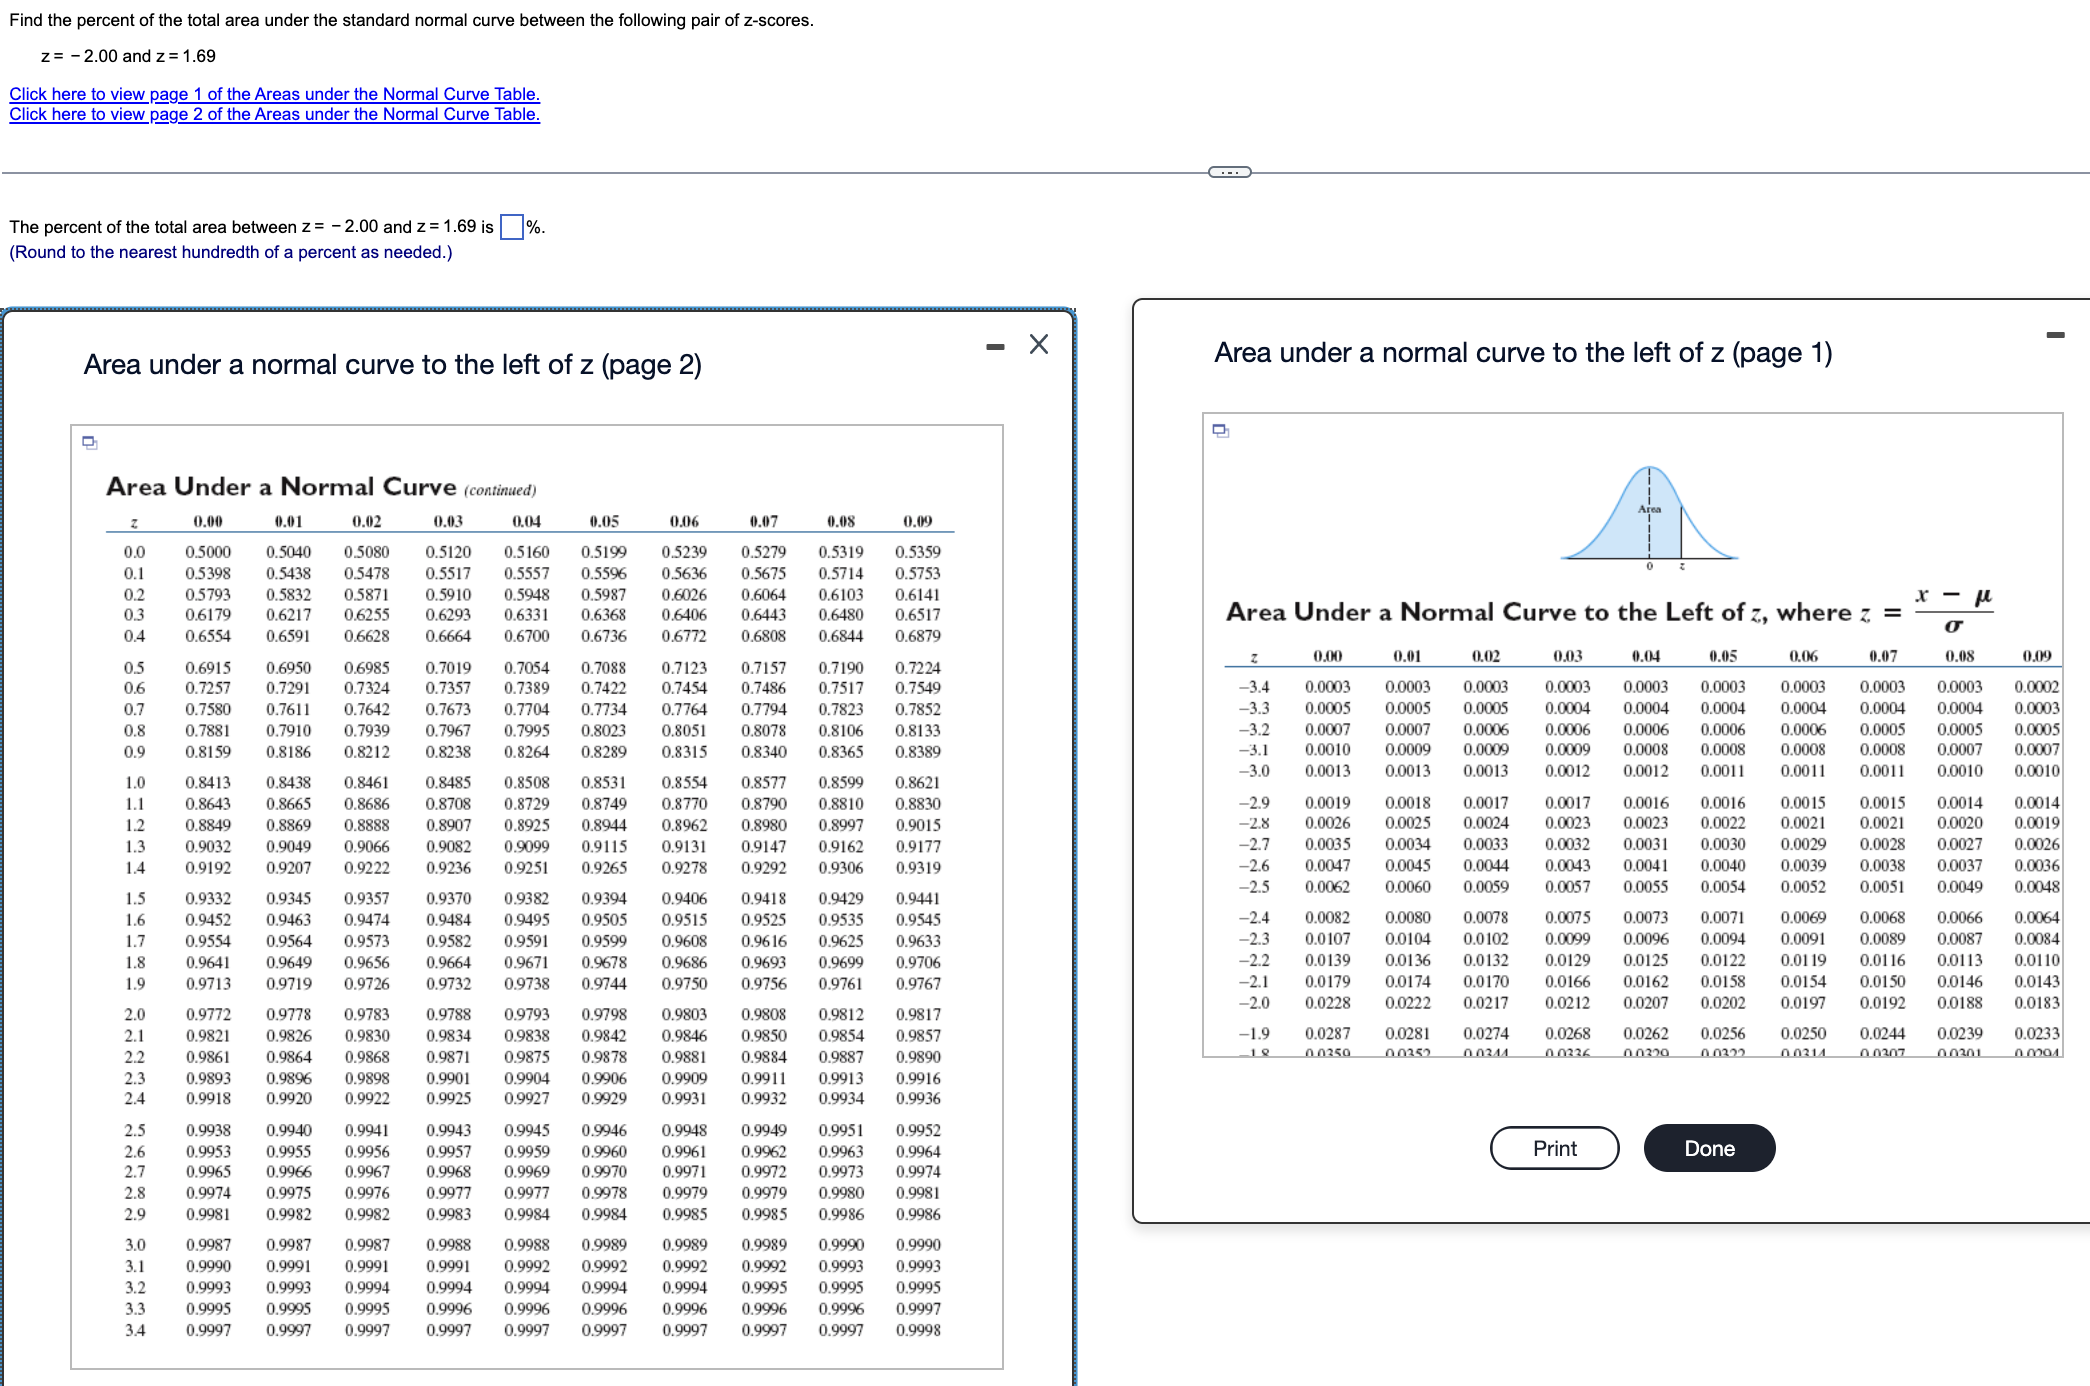The height and width of the screenshot is (1386, 2090).
Task: Click the page 1 popup title text
Action: (1522, 353)
